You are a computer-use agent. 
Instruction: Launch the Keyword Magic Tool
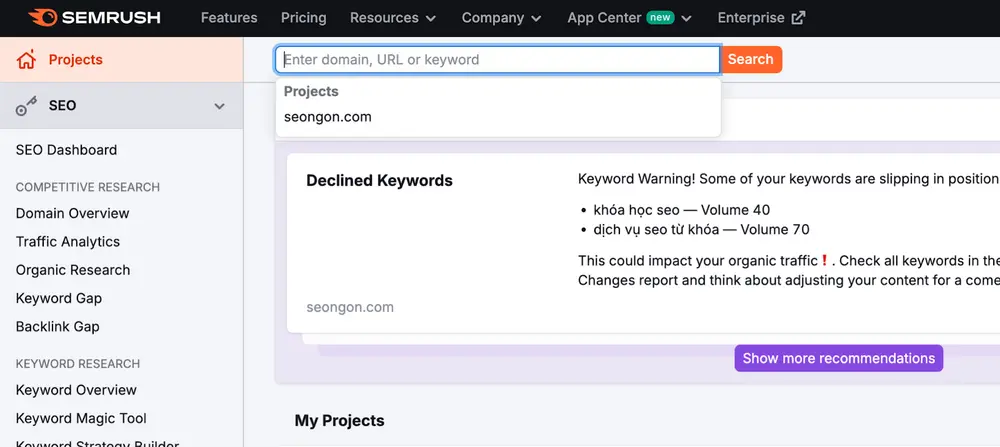pos(81,418)
